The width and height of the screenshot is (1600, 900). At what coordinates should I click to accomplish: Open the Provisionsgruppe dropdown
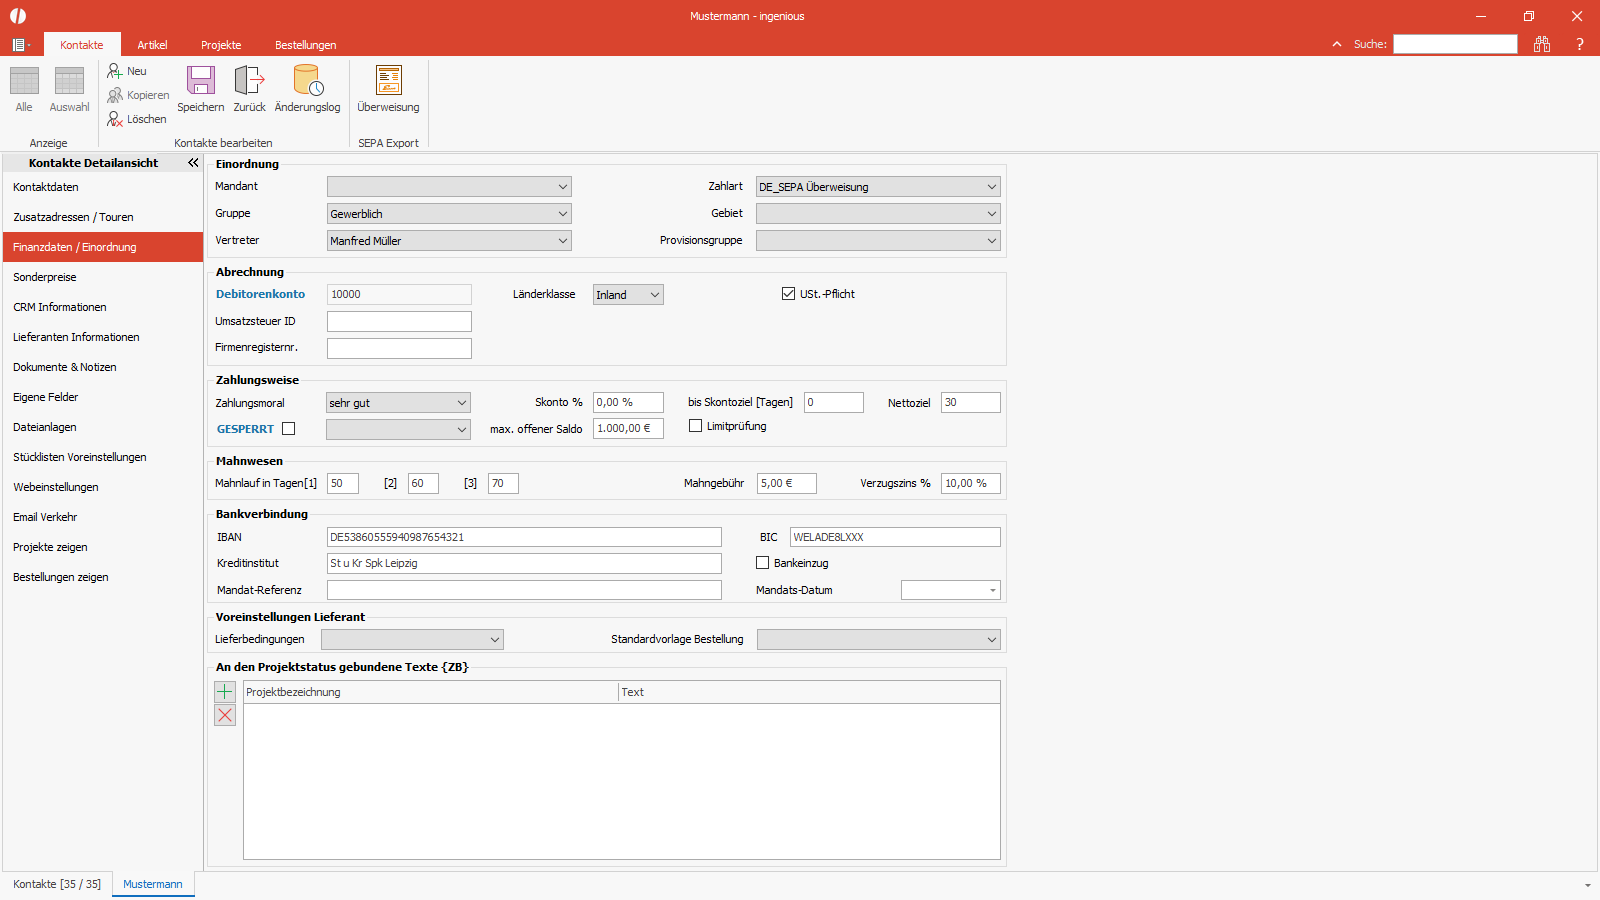tap(878, 240)
